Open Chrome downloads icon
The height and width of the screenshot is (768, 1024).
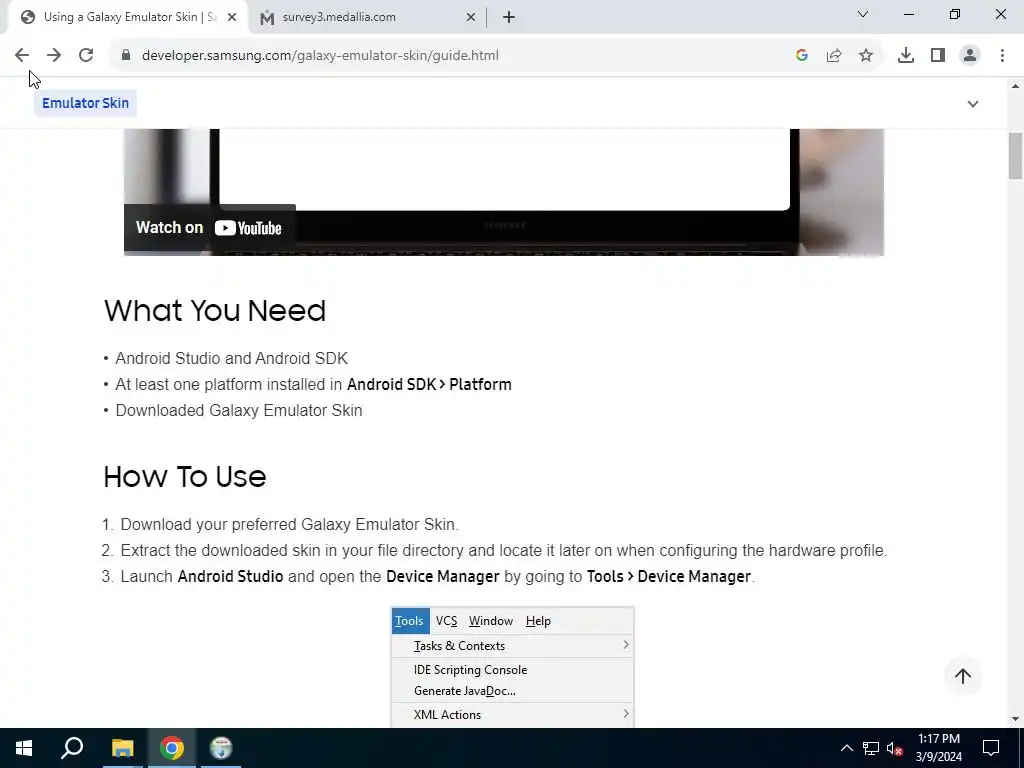pyautogui.click(x=906, y=56)
